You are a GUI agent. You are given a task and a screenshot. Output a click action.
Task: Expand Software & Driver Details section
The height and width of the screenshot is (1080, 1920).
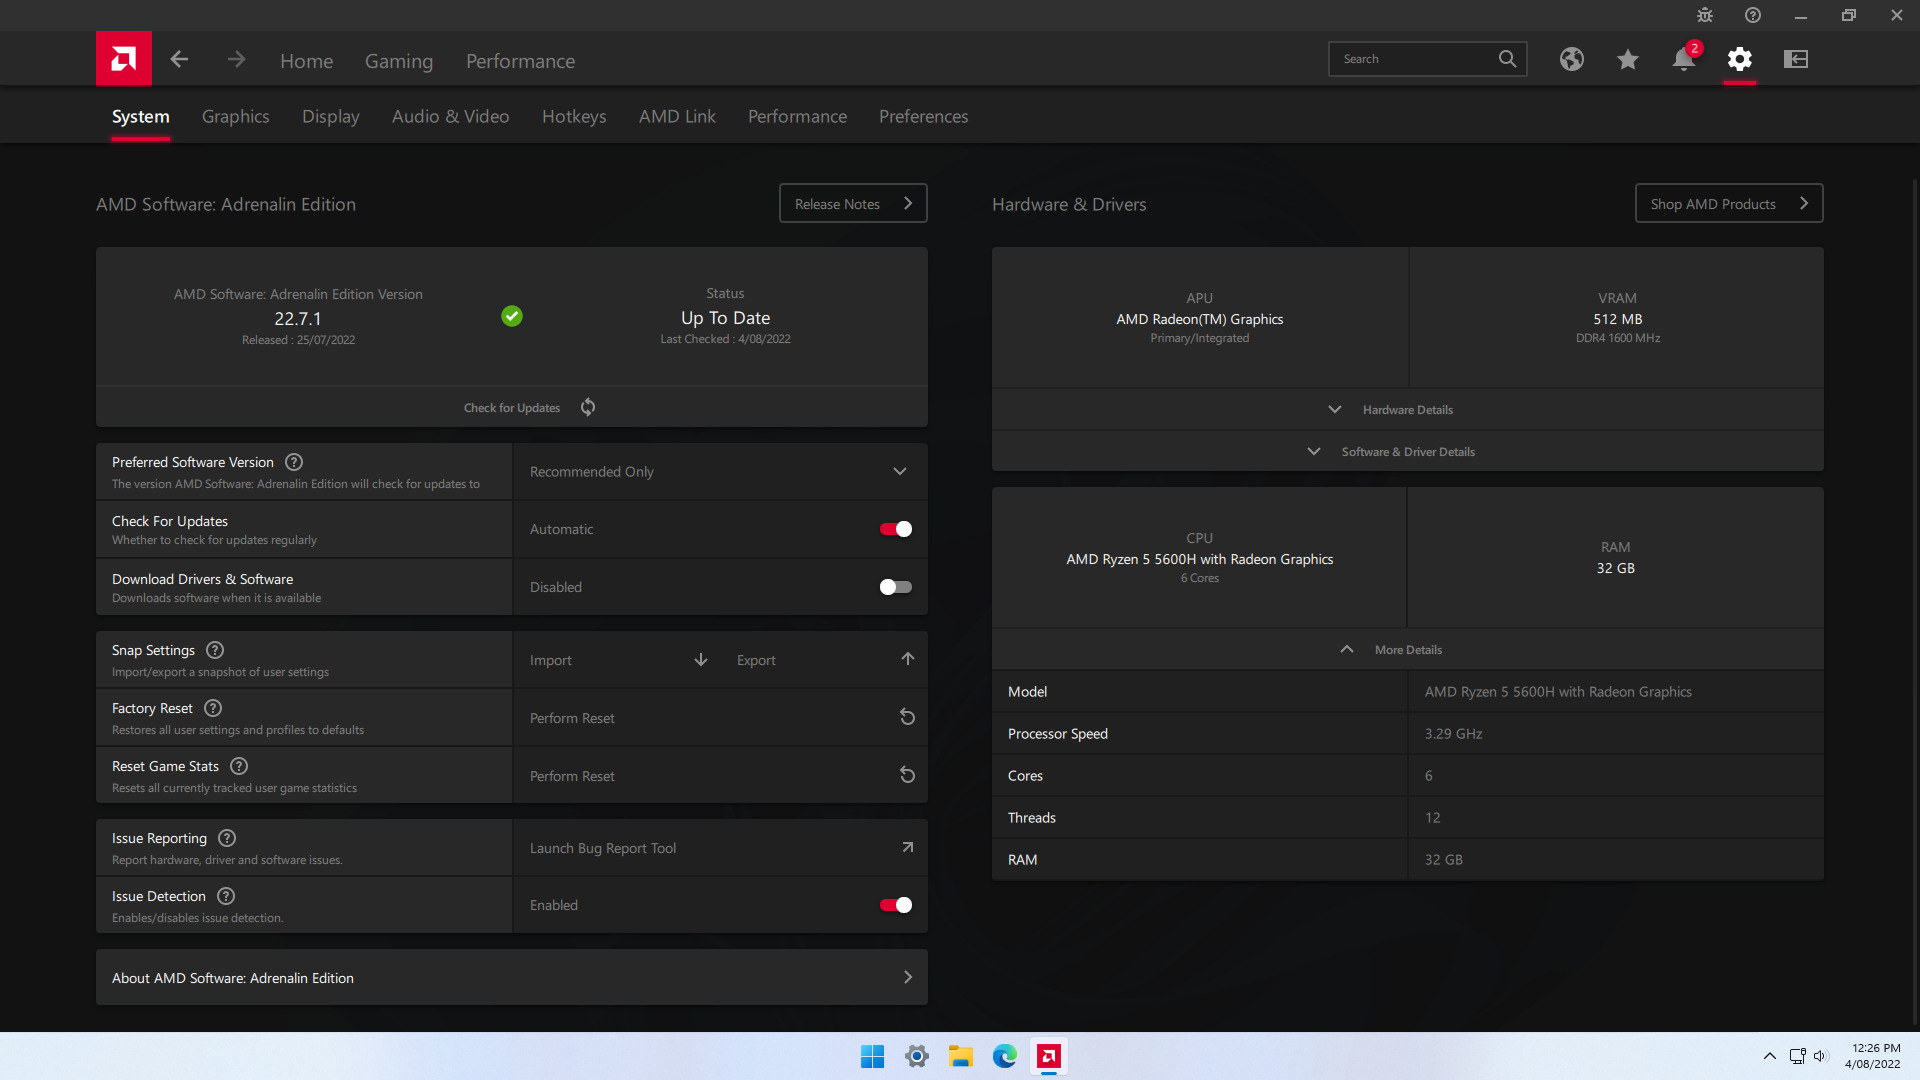[1408, 451]
